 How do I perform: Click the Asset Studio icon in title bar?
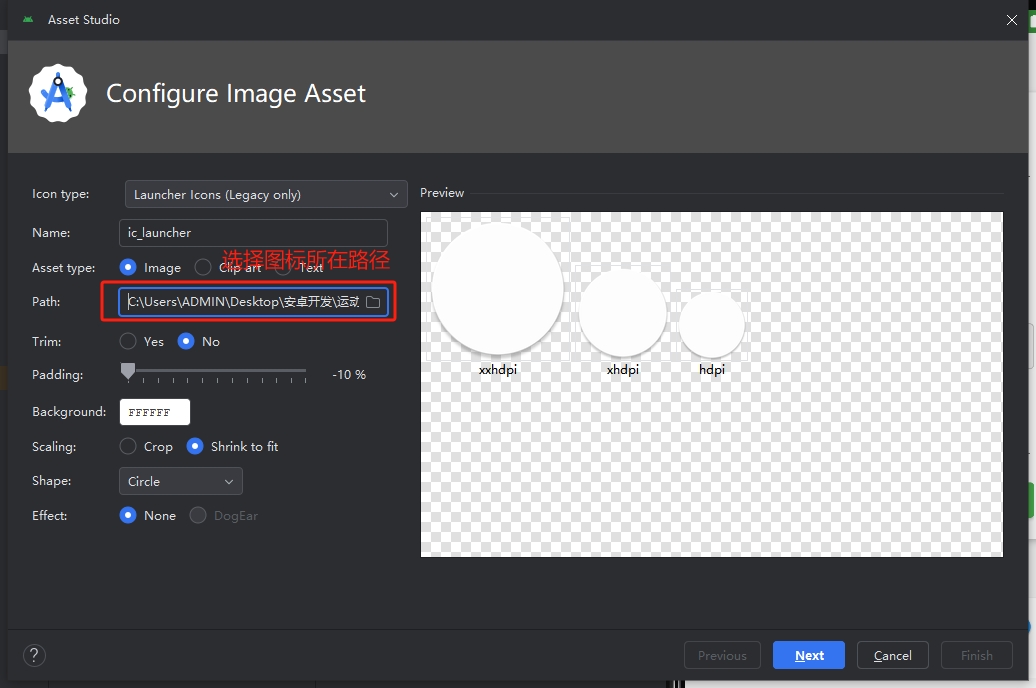click(x=26, y=19)
